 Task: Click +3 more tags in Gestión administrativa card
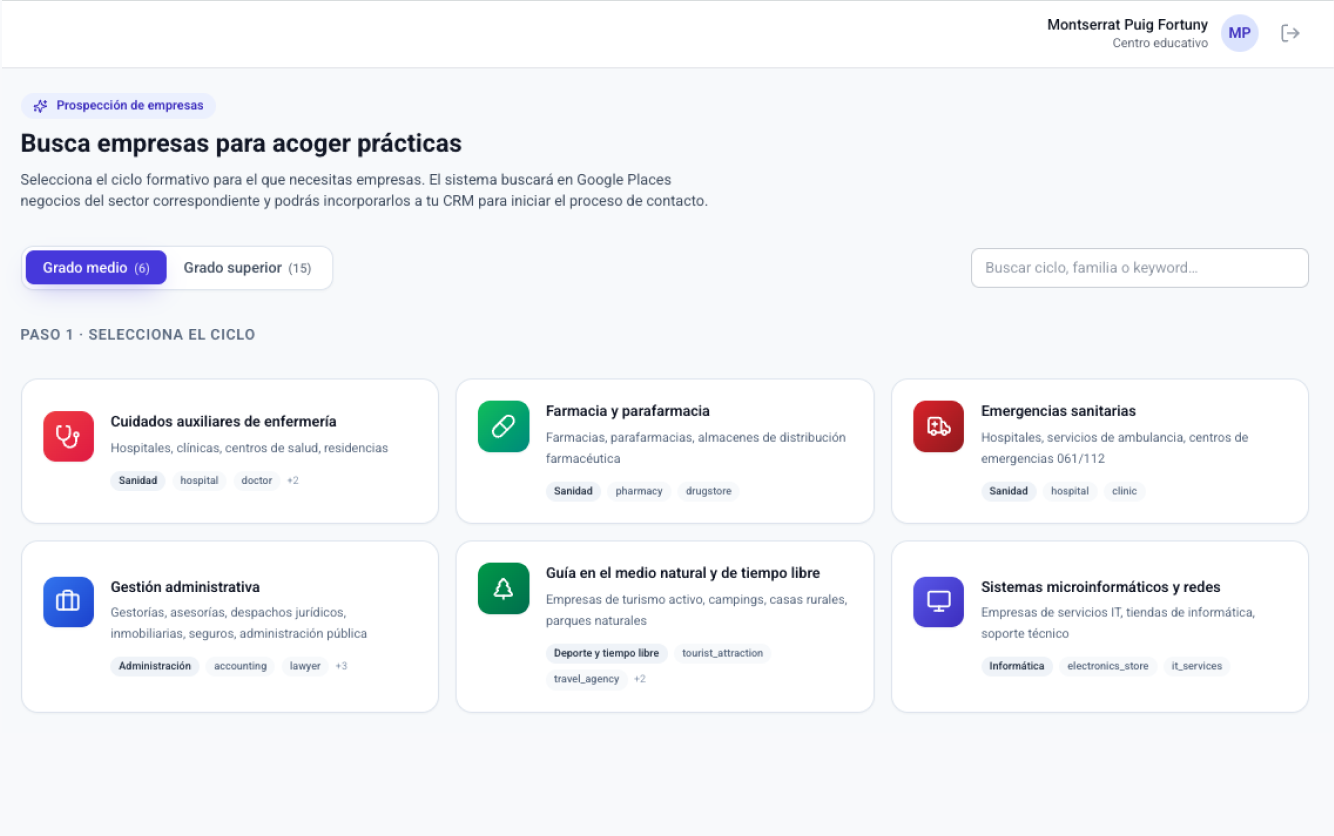[x=341, y=666]
